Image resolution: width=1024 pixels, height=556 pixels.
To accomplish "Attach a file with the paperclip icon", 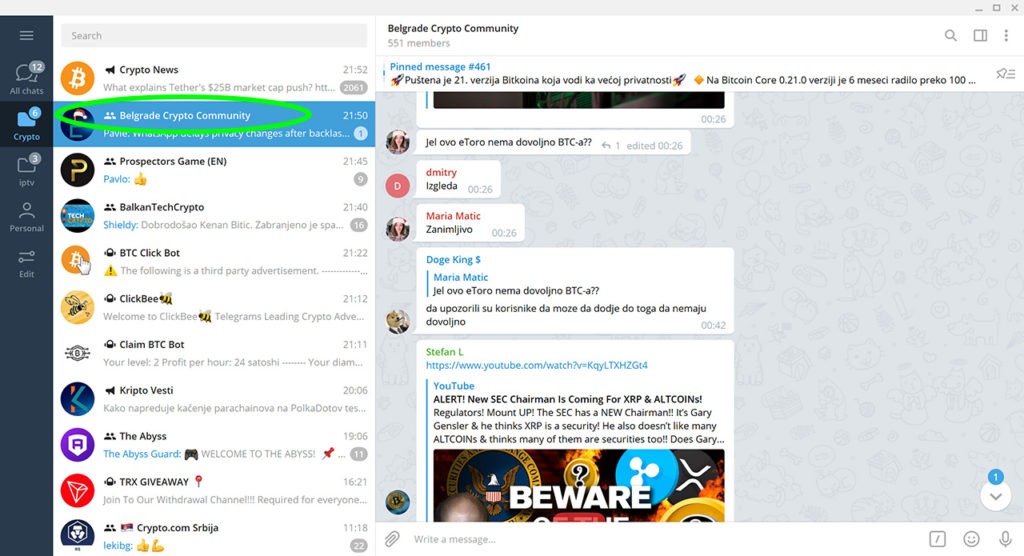I will tap(393, 539).
